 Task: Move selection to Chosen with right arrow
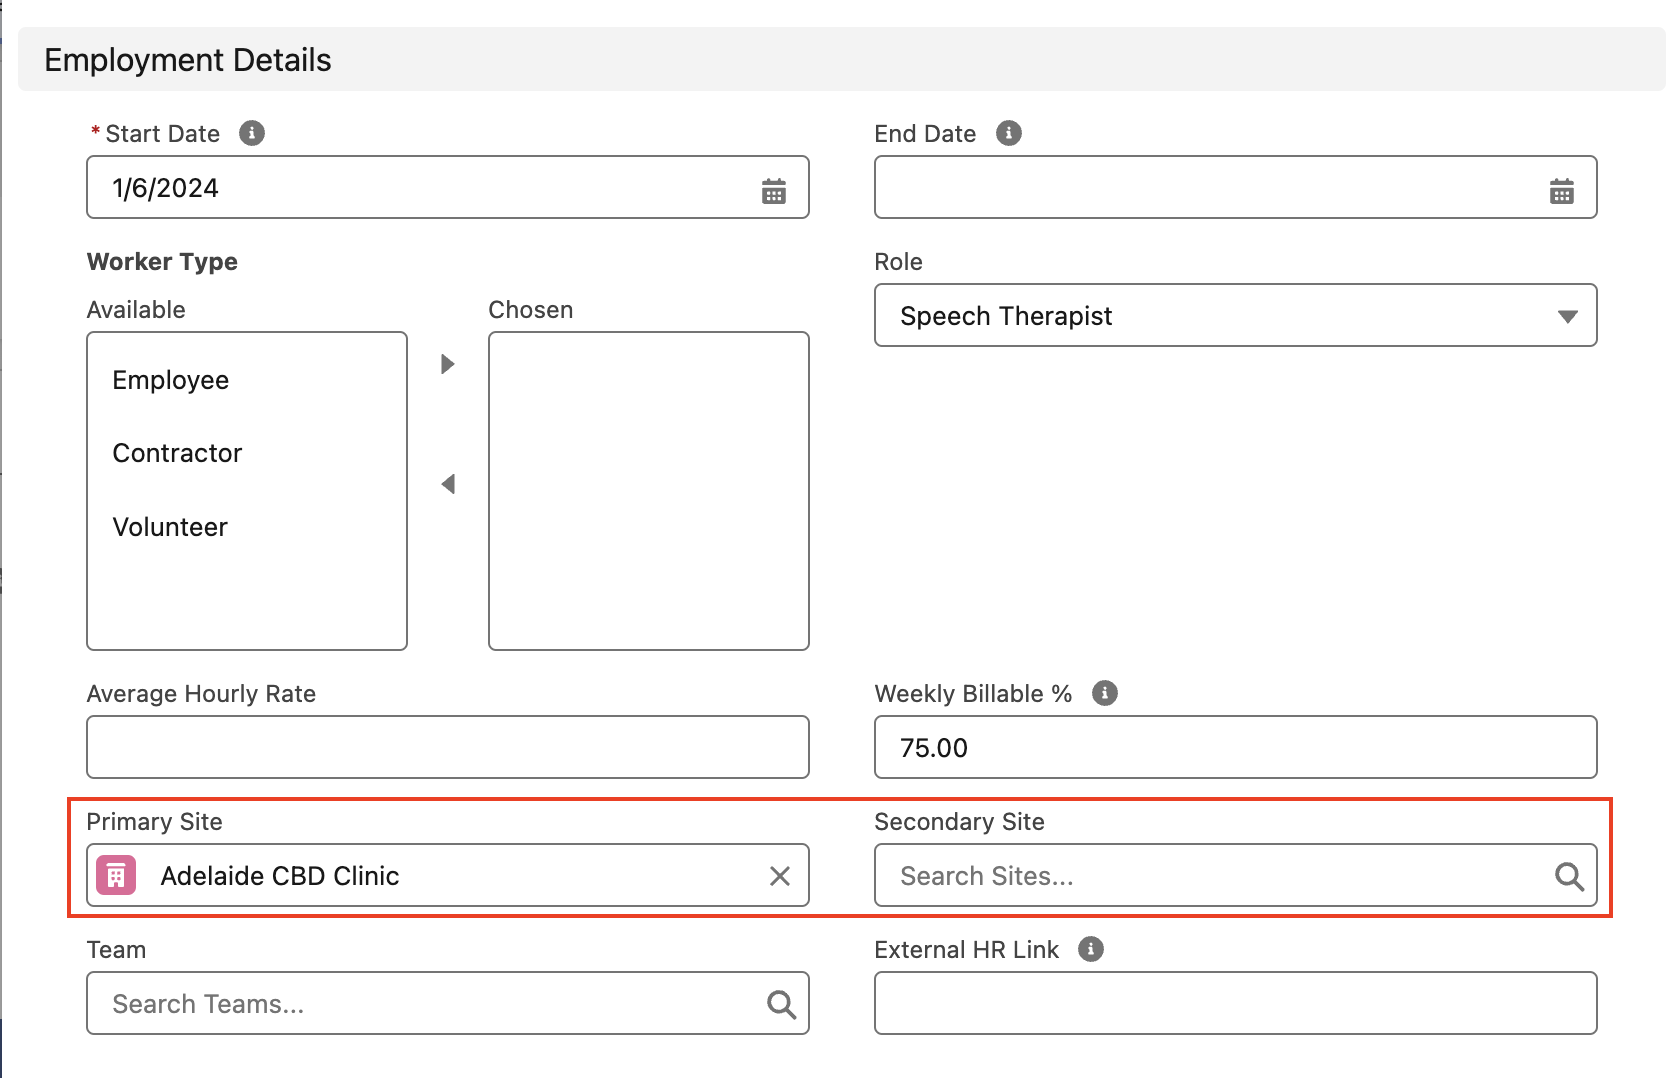448,364
